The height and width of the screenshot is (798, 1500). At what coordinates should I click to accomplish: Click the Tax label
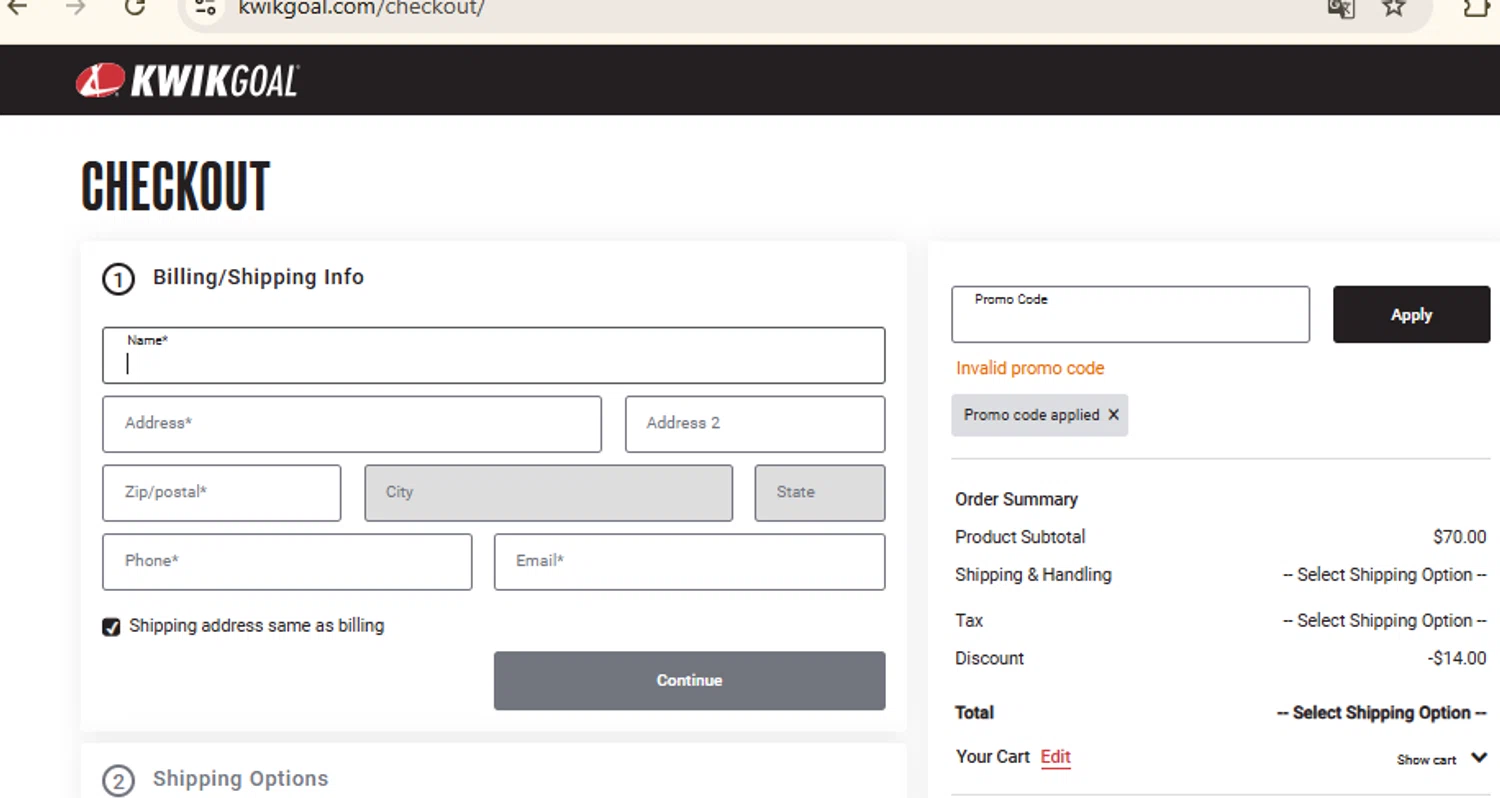click(x=969, y=620)
